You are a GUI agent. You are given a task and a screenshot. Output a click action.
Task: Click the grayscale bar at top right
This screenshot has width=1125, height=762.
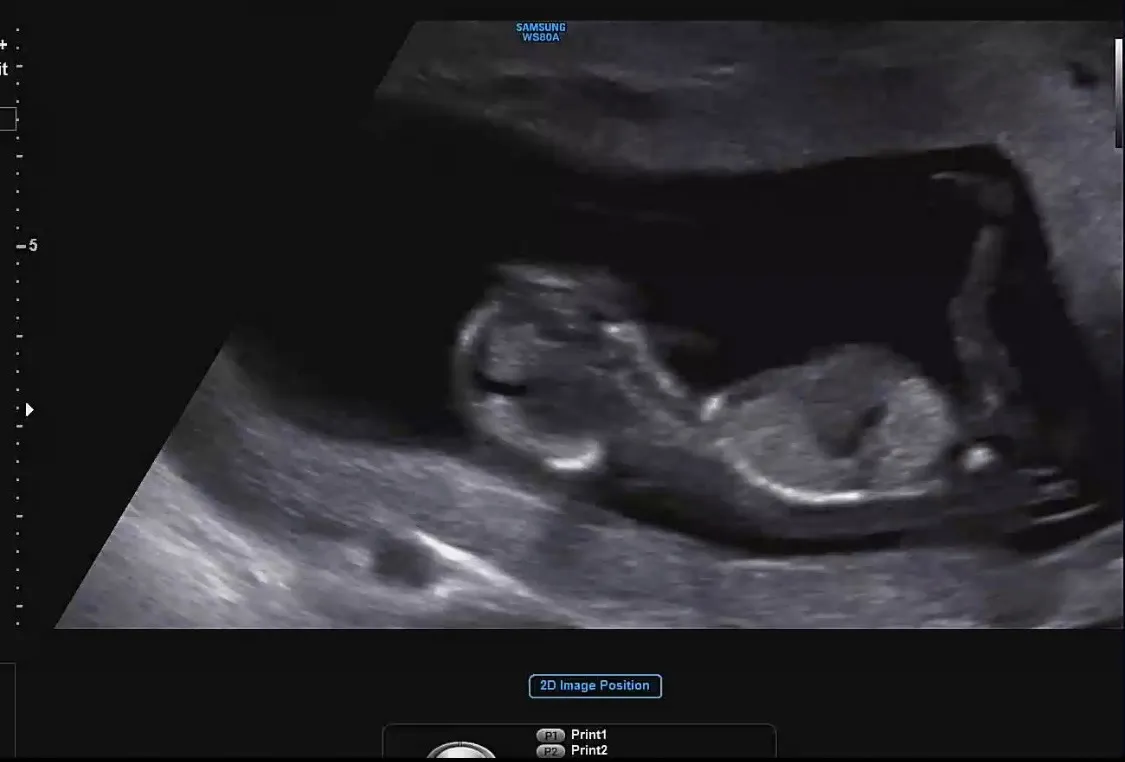tap(1119, 93)
